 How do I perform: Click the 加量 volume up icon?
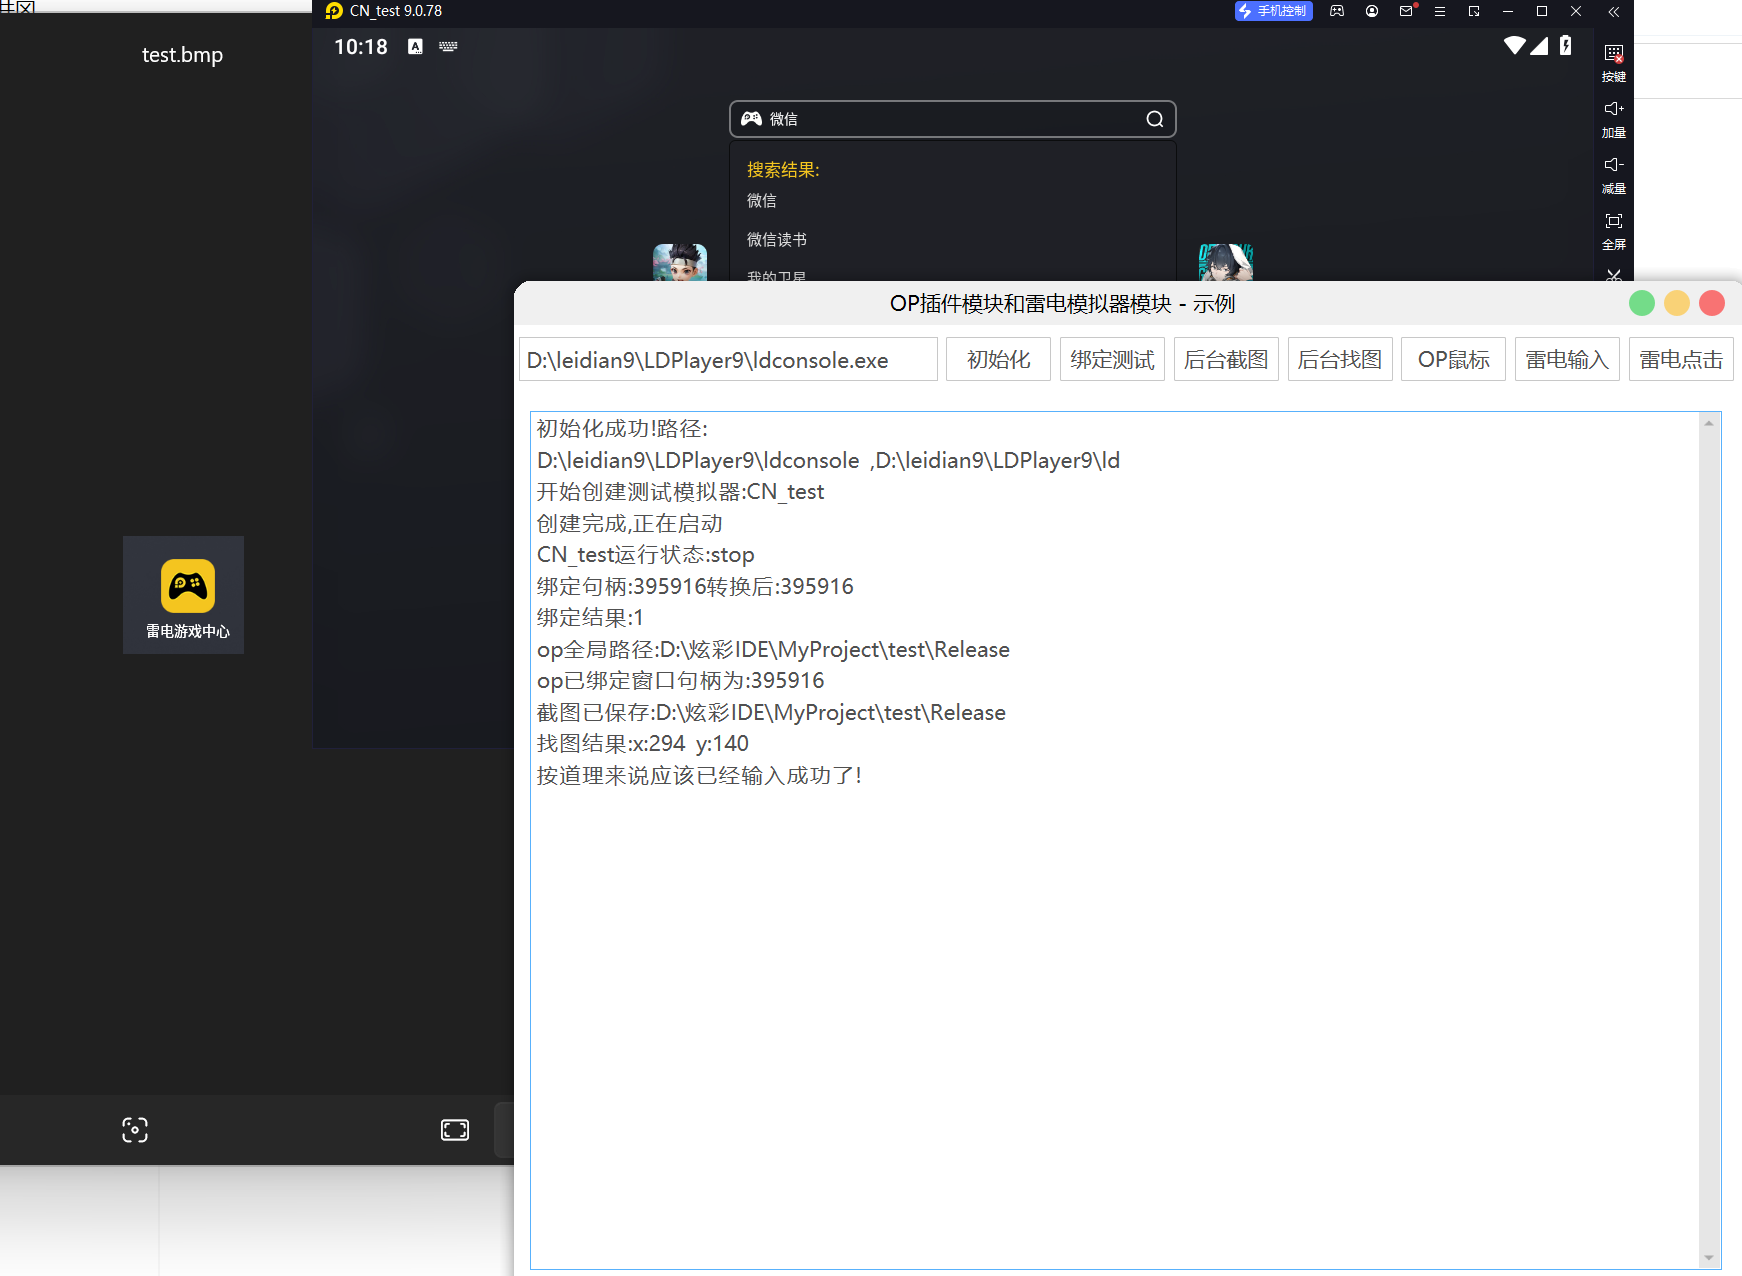click(x=1613, y=117)
